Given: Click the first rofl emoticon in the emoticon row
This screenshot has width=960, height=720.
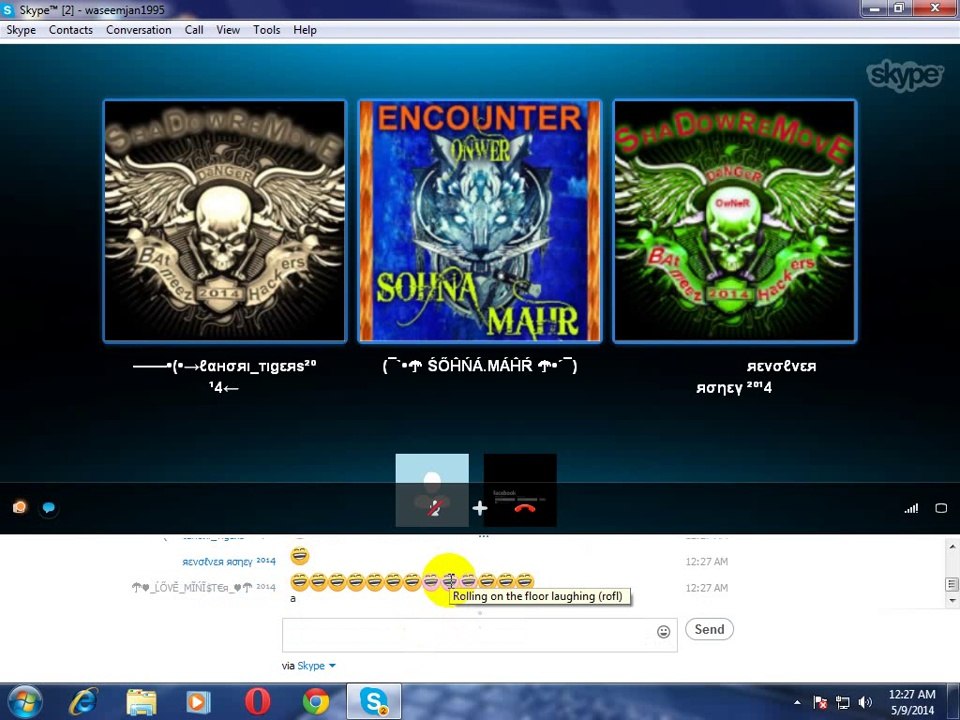Looking at the screenshot, I should pyautogui.click(x=299, y=581).
